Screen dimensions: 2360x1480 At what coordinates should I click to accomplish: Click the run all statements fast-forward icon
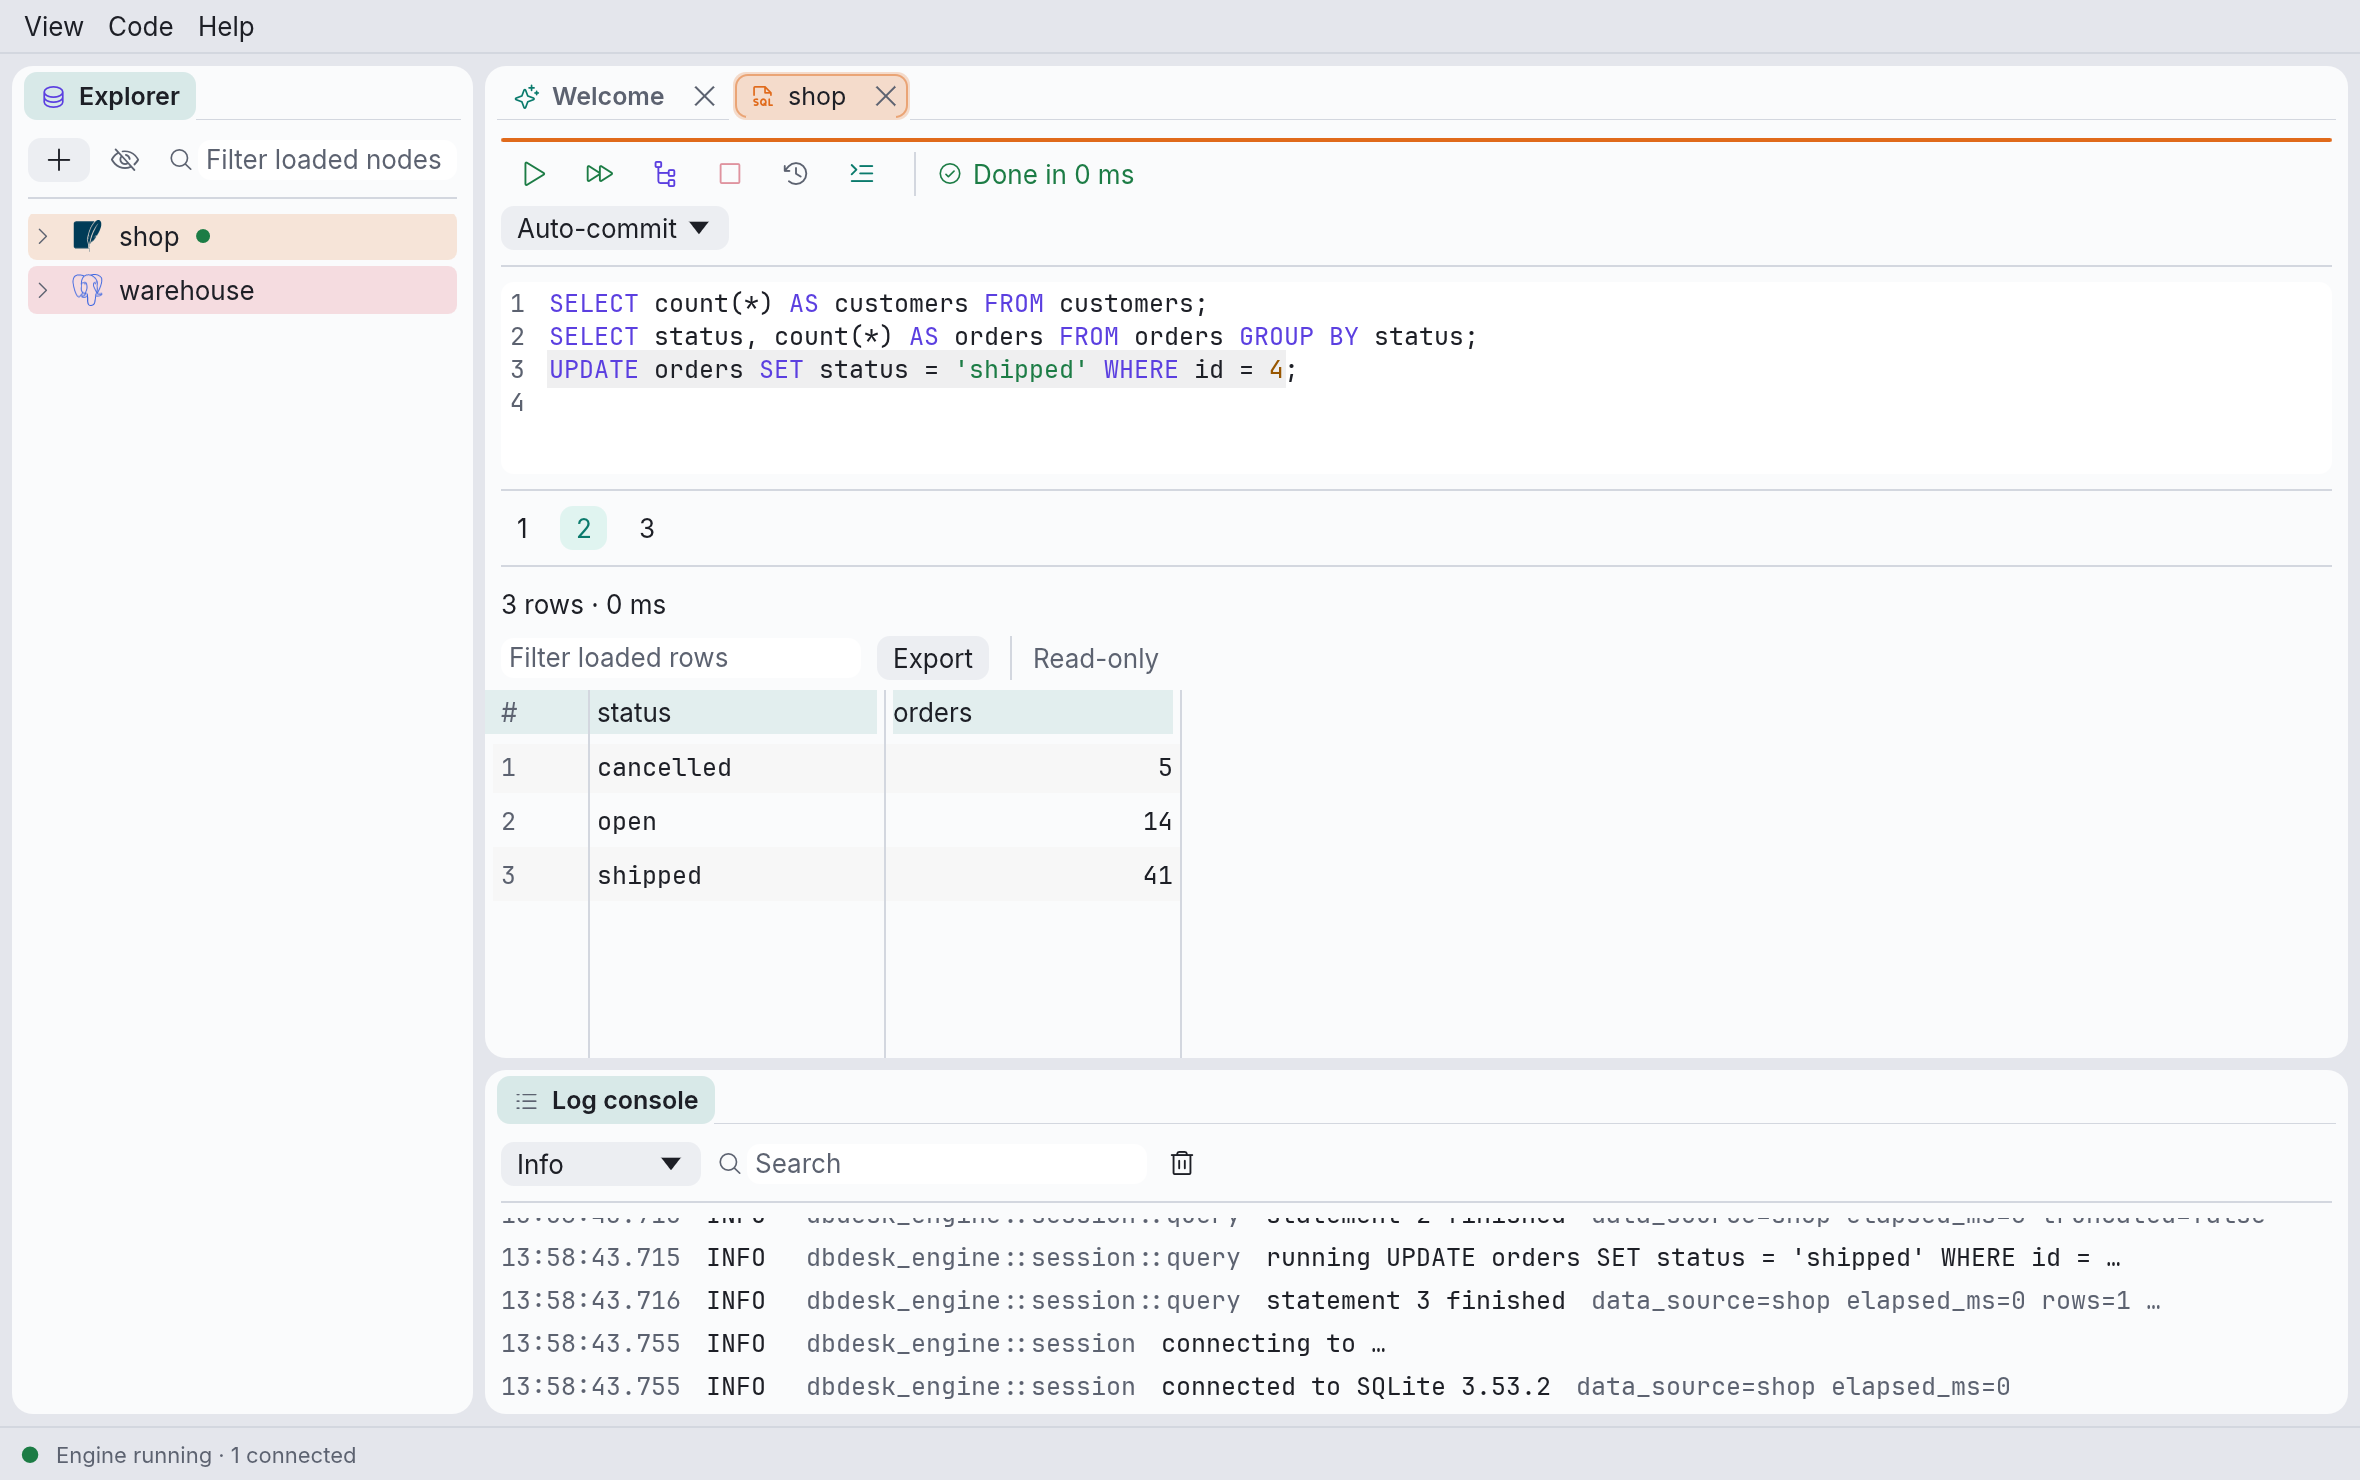click(x=599, y=174)
